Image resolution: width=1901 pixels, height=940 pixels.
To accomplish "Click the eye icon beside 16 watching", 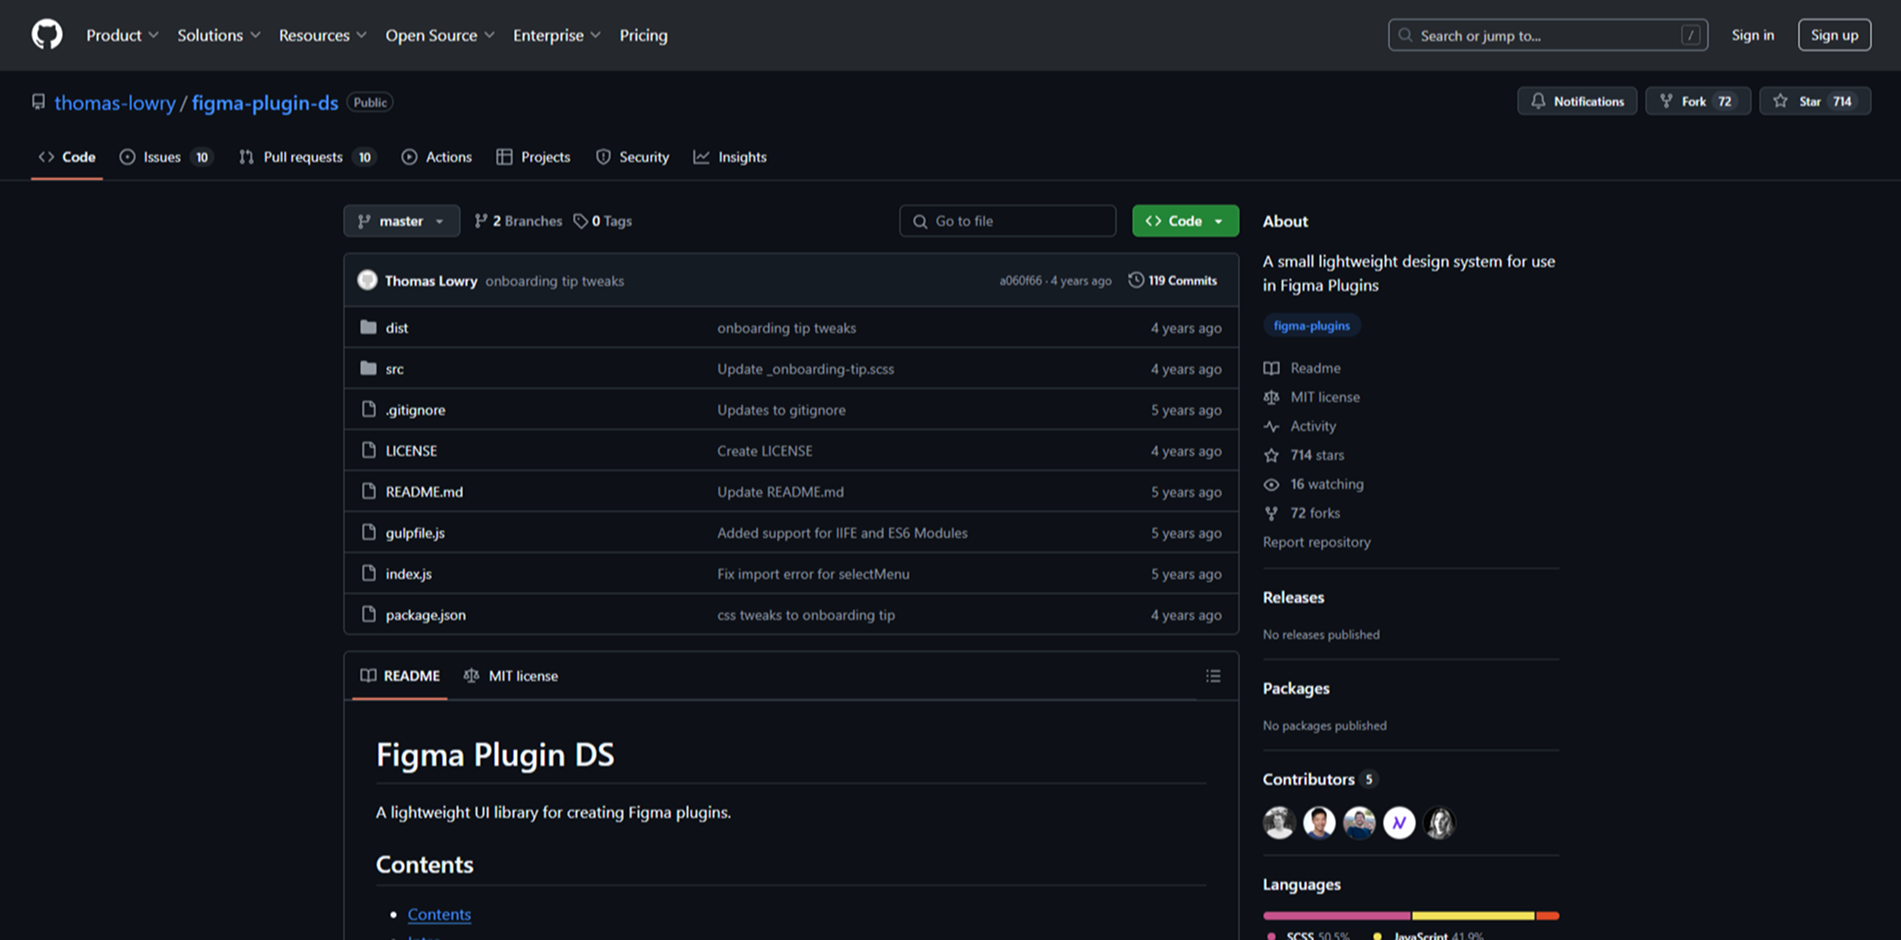I will [1271, 484].
